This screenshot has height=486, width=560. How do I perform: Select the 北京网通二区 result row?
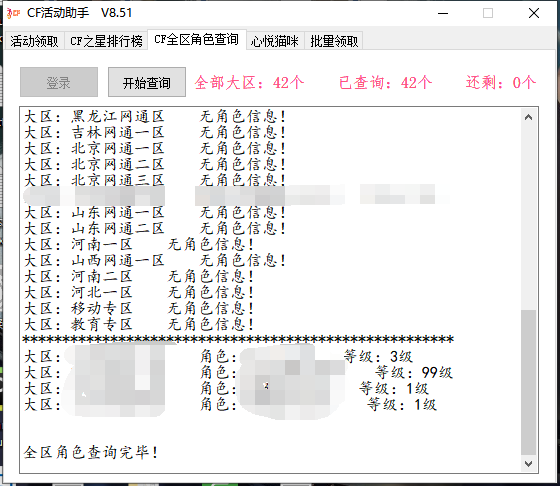(155, 165)
